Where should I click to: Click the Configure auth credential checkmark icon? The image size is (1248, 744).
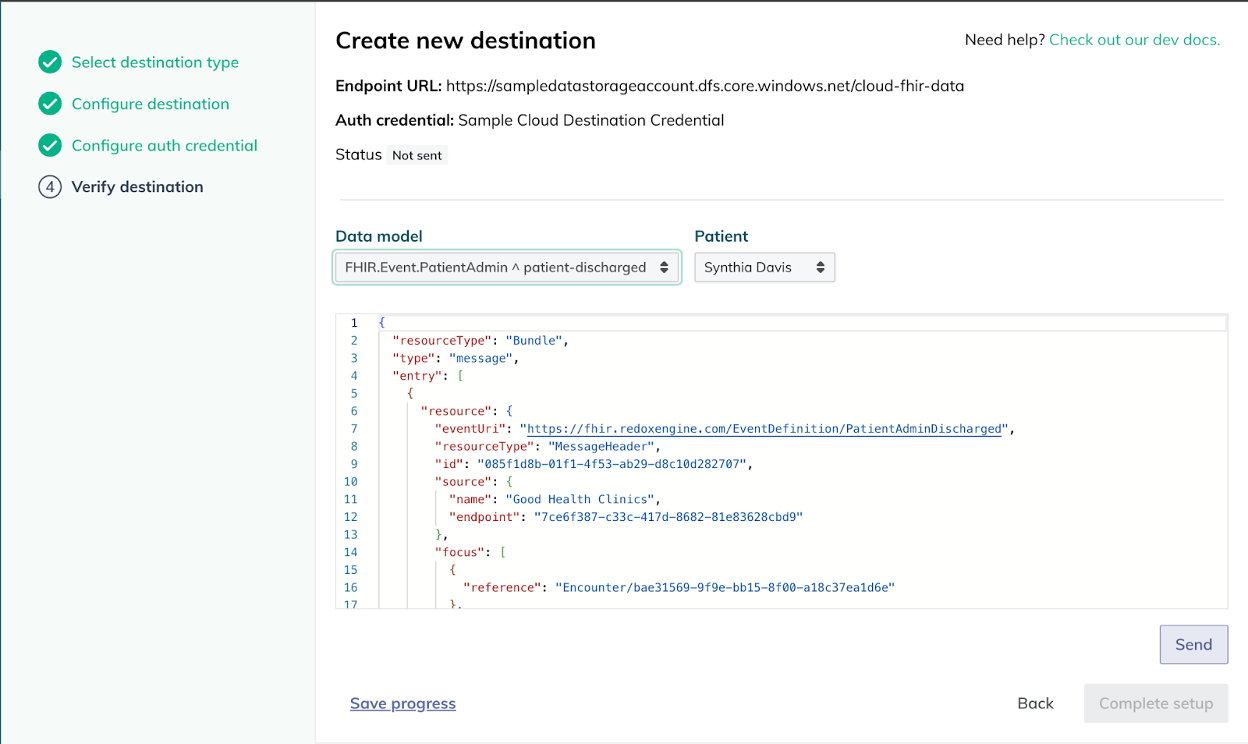(x=50, y=146)
